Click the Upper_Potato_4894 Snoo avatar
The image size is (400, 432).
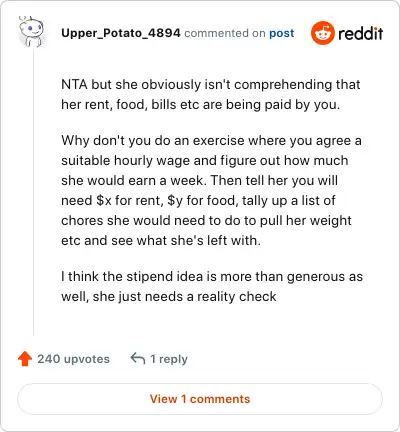click(x=31, y=32)
